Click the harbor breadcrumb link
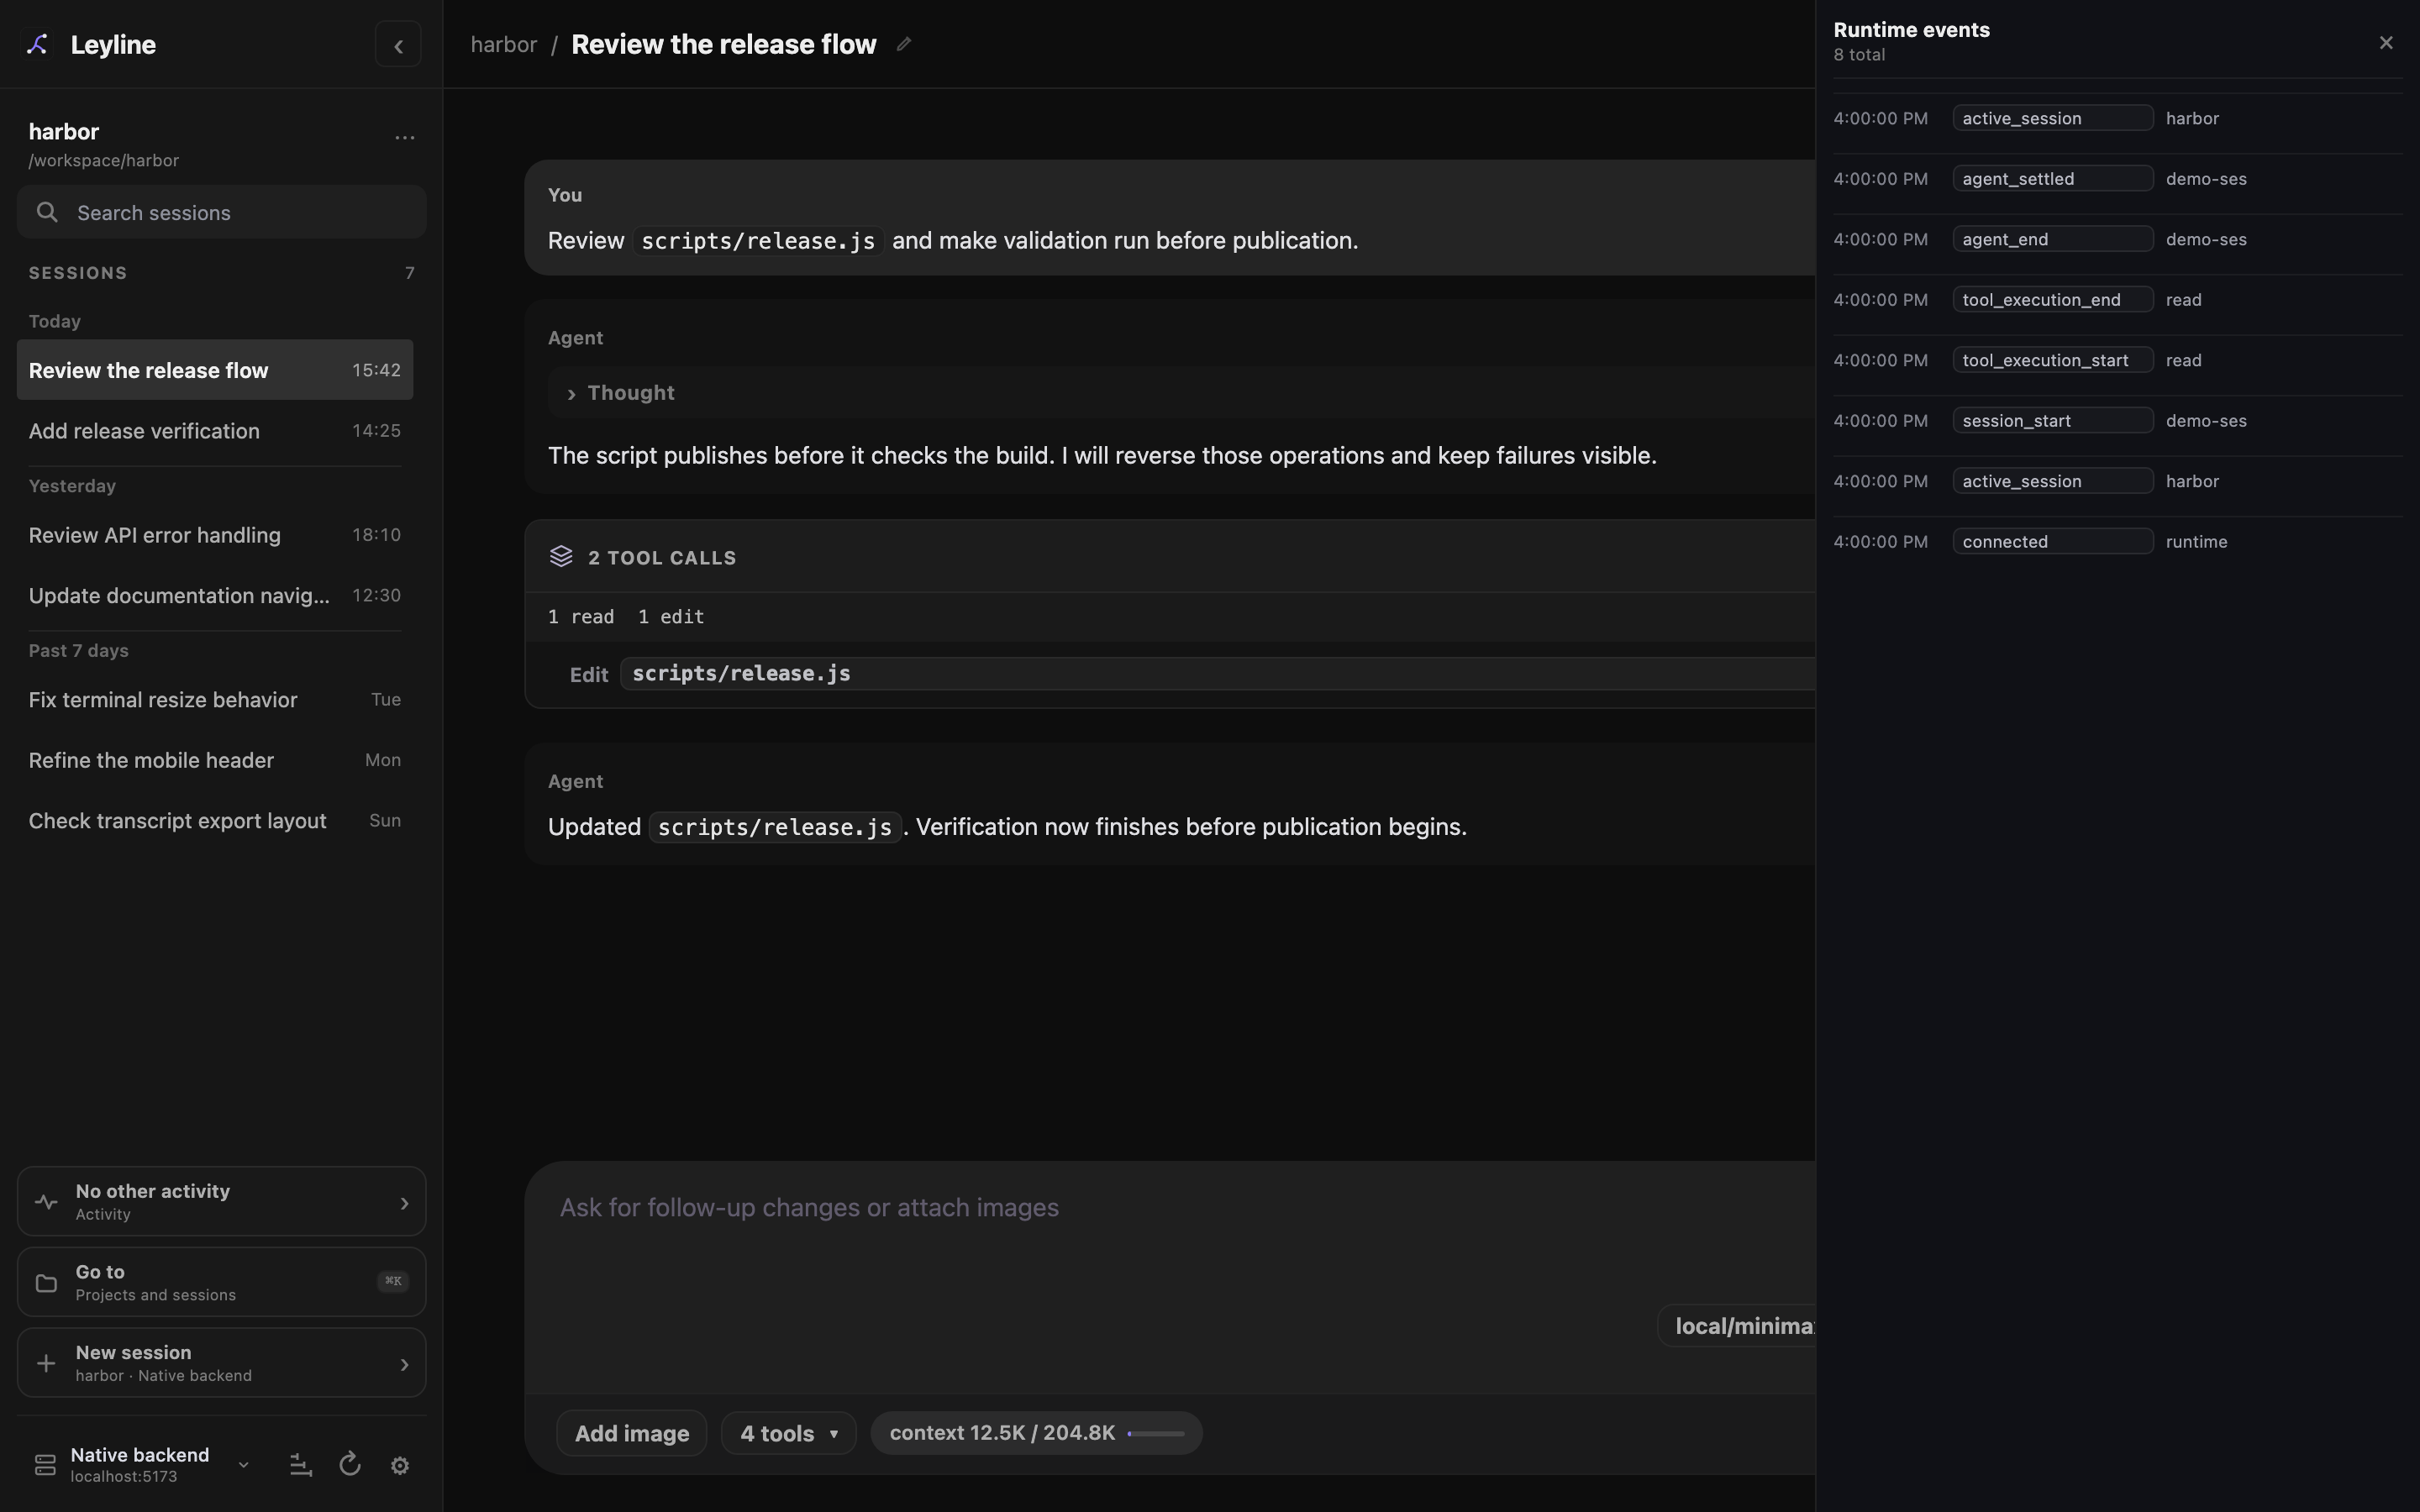2420x1512 pixels. 504,45
